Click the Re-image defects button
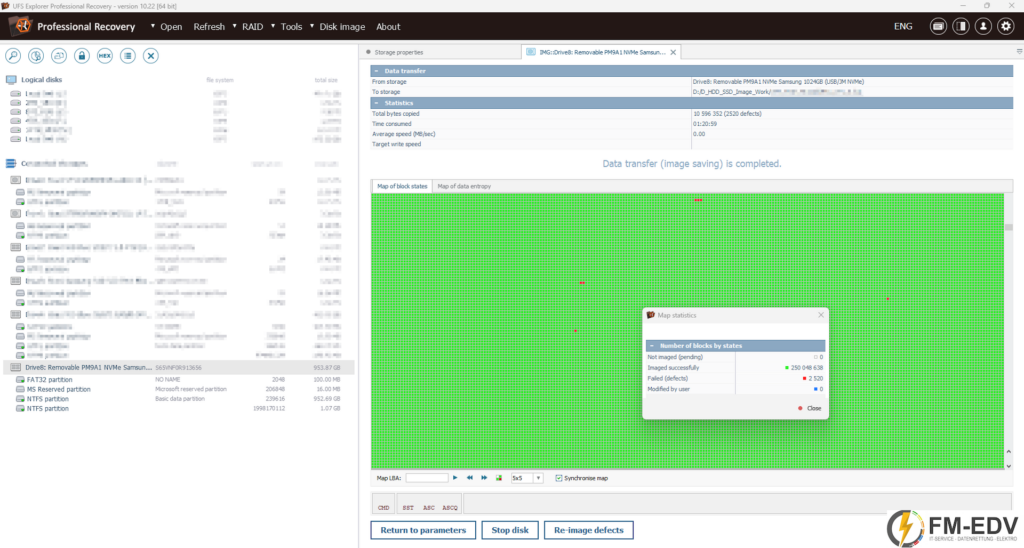The width and height of the screenshot is (1024, 548). 588,530
